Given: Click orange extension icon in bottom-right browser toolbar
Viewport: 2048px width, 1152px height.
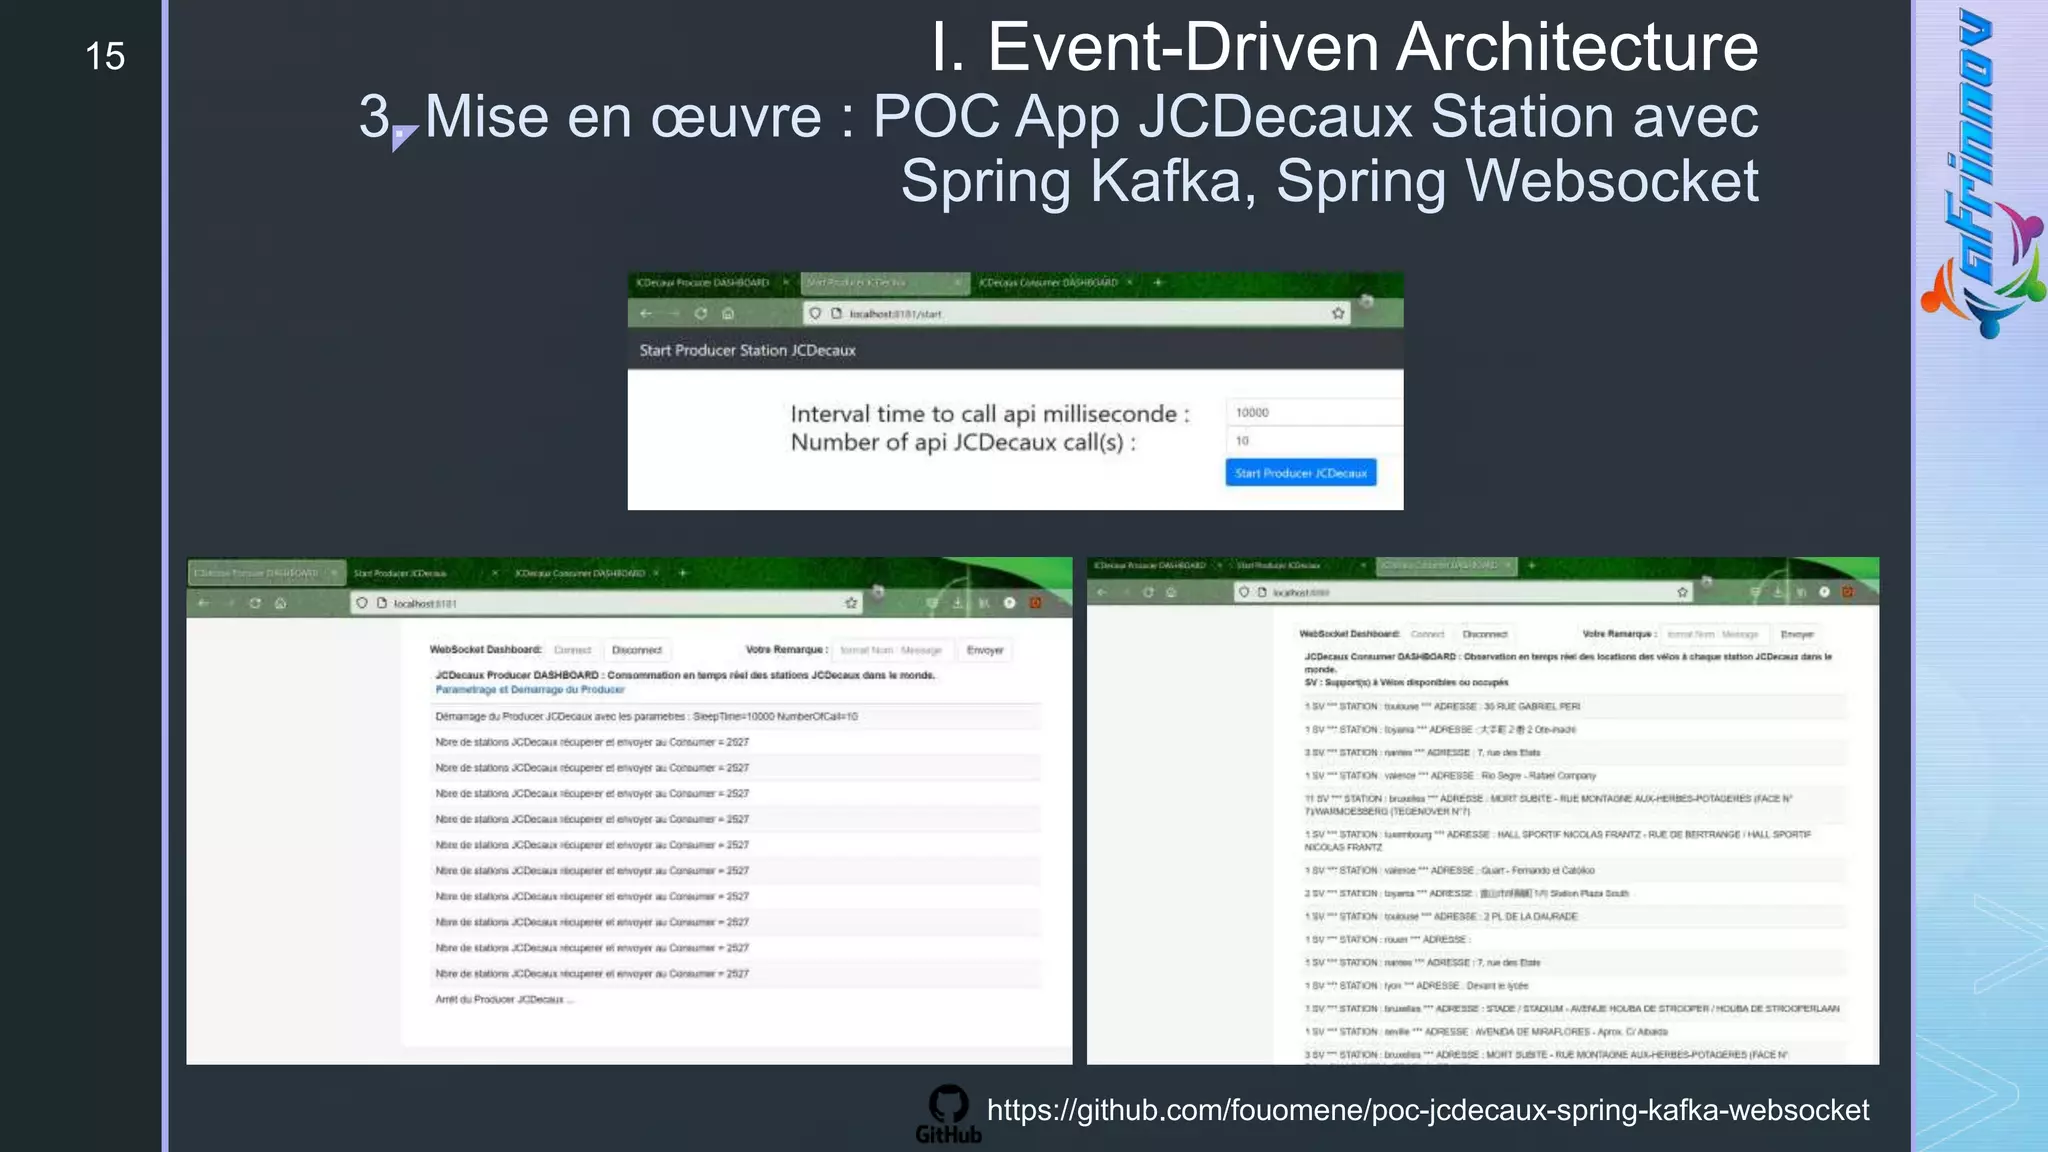Looking at the screenshot, I should pyautogui.click(x=1848, y=592).
